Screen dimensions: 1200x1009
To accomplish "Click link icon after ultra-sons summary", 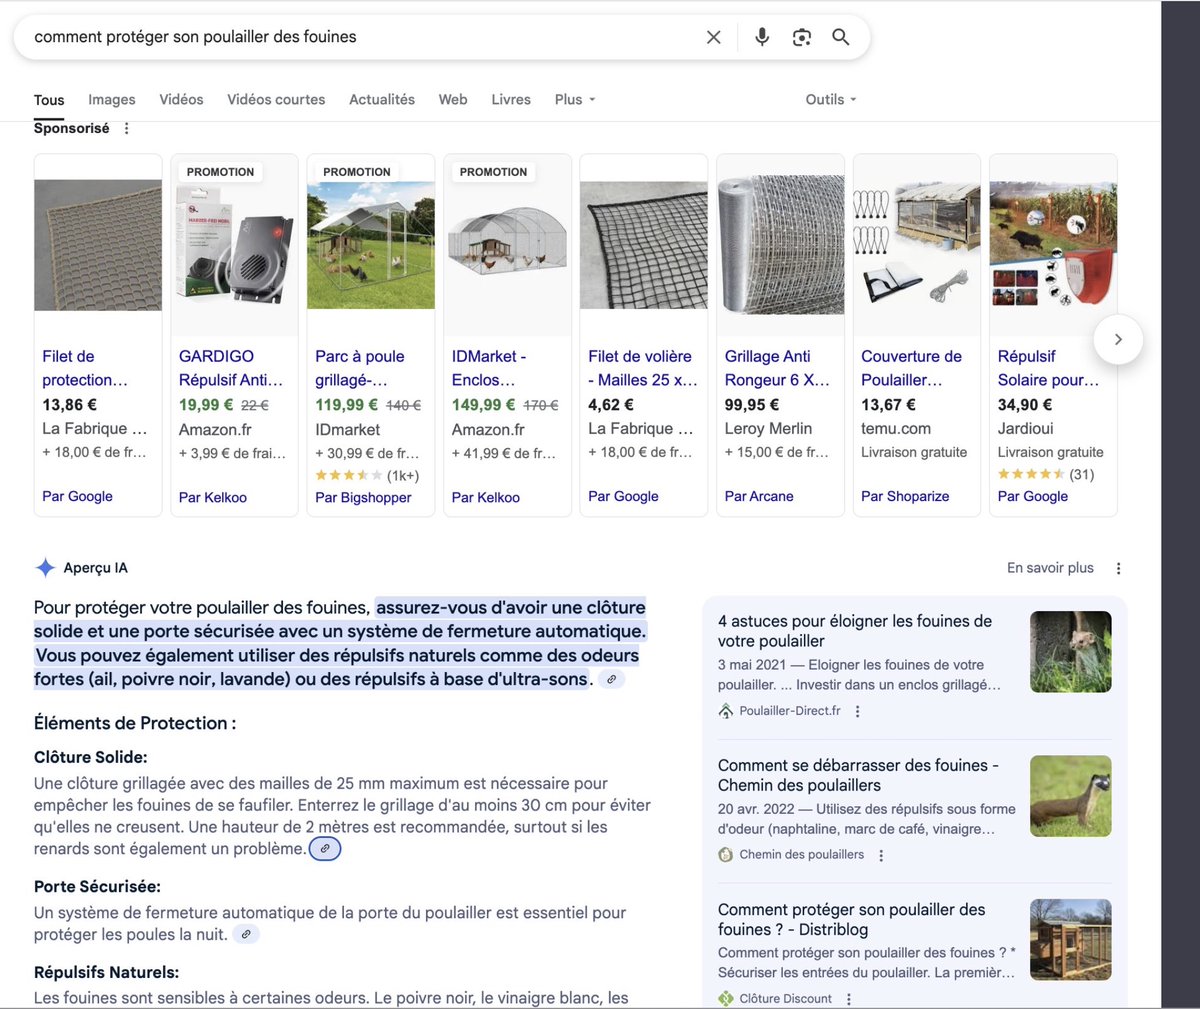I will tap(612, 679).
